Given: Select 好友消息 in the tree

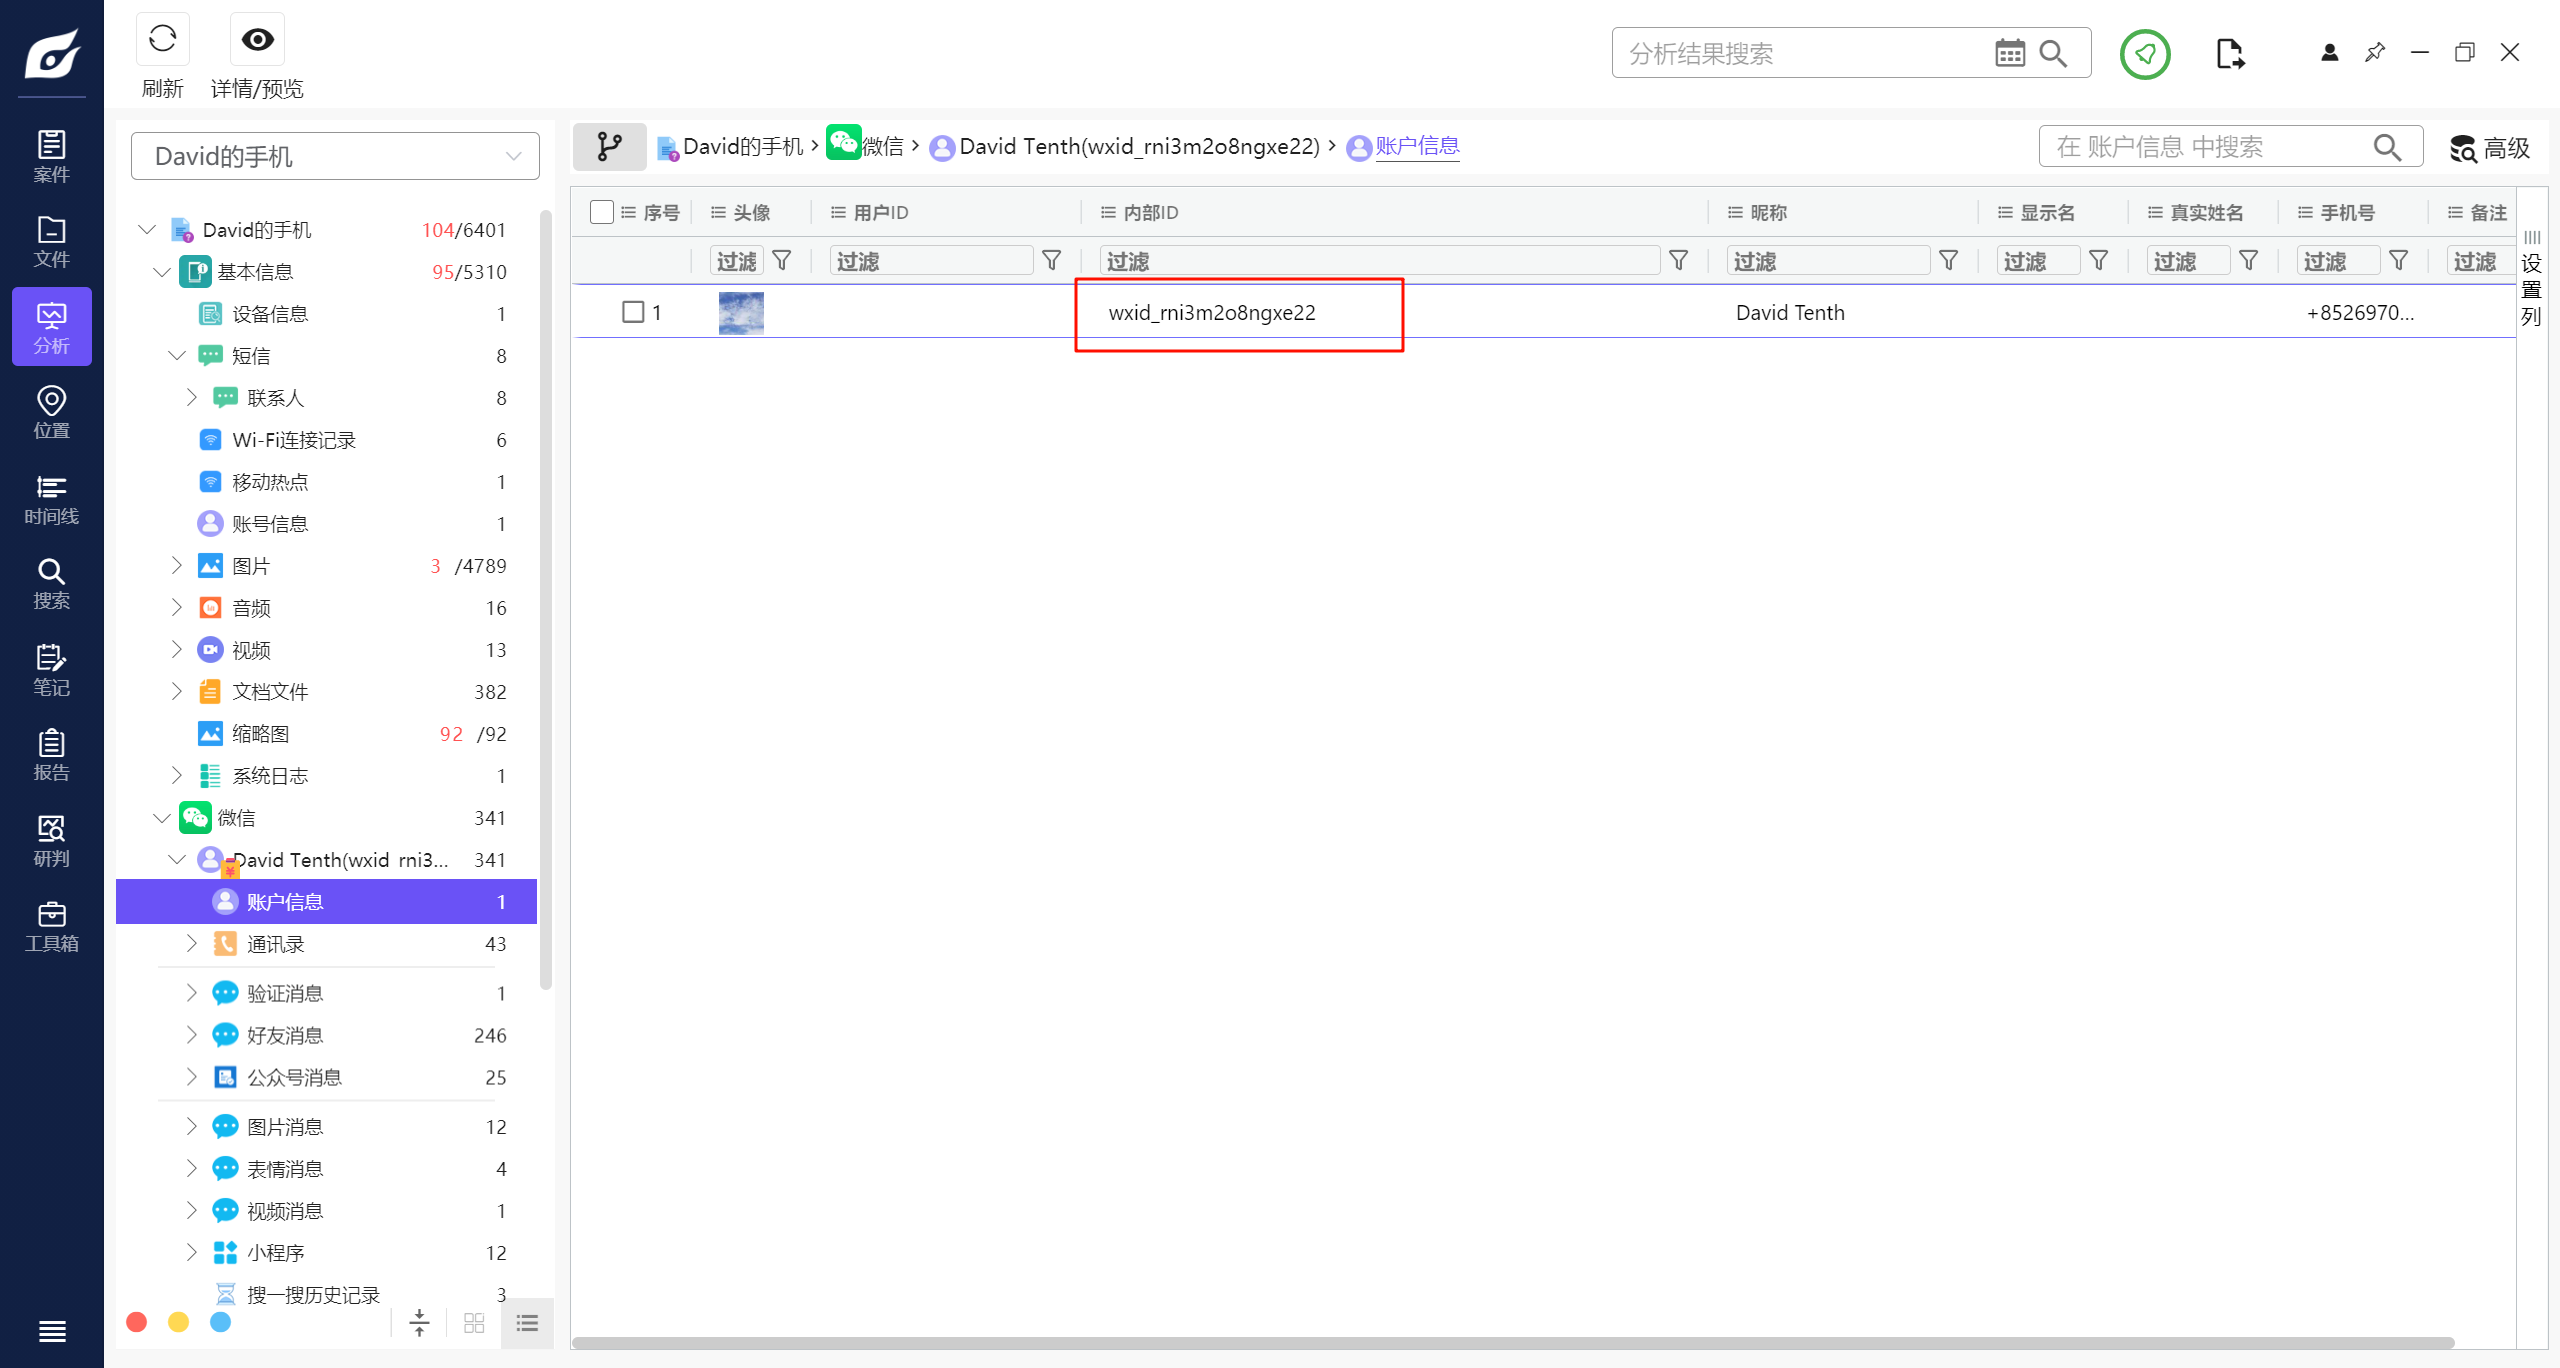Looking at the screenshot, I should tap(285, 1035).
